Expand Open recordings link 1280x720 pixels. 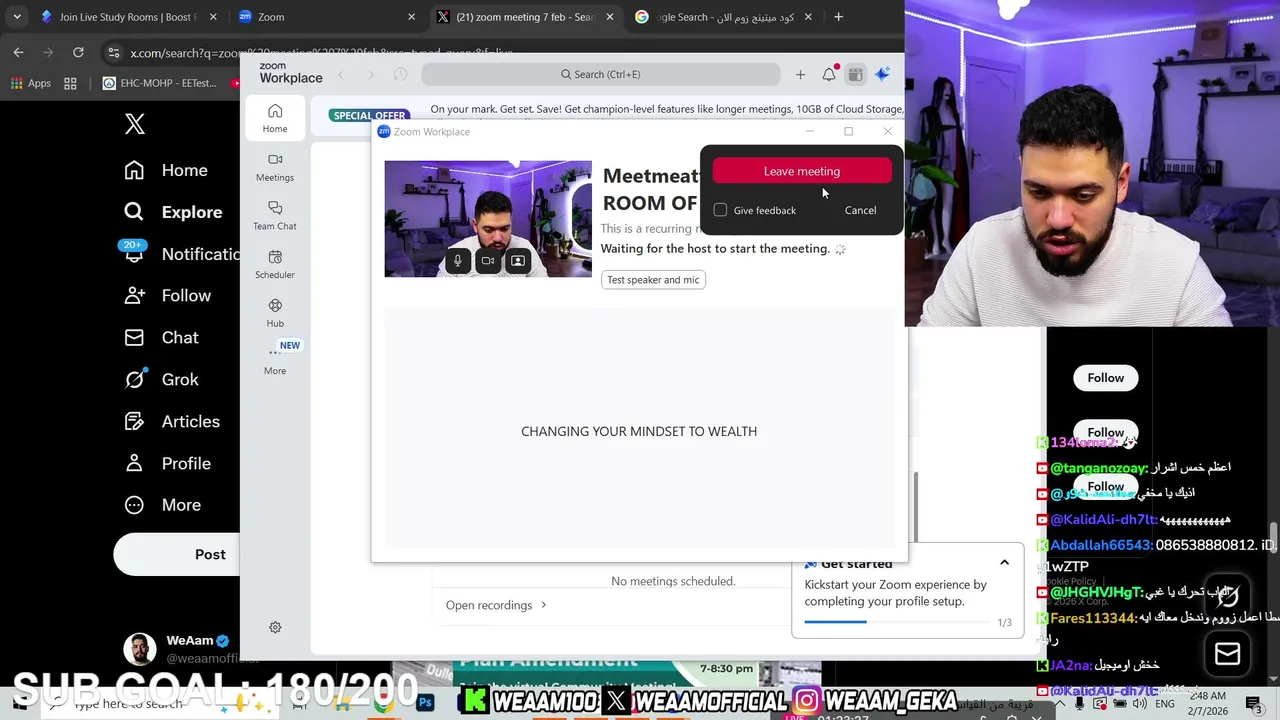(x=496, y=605)
